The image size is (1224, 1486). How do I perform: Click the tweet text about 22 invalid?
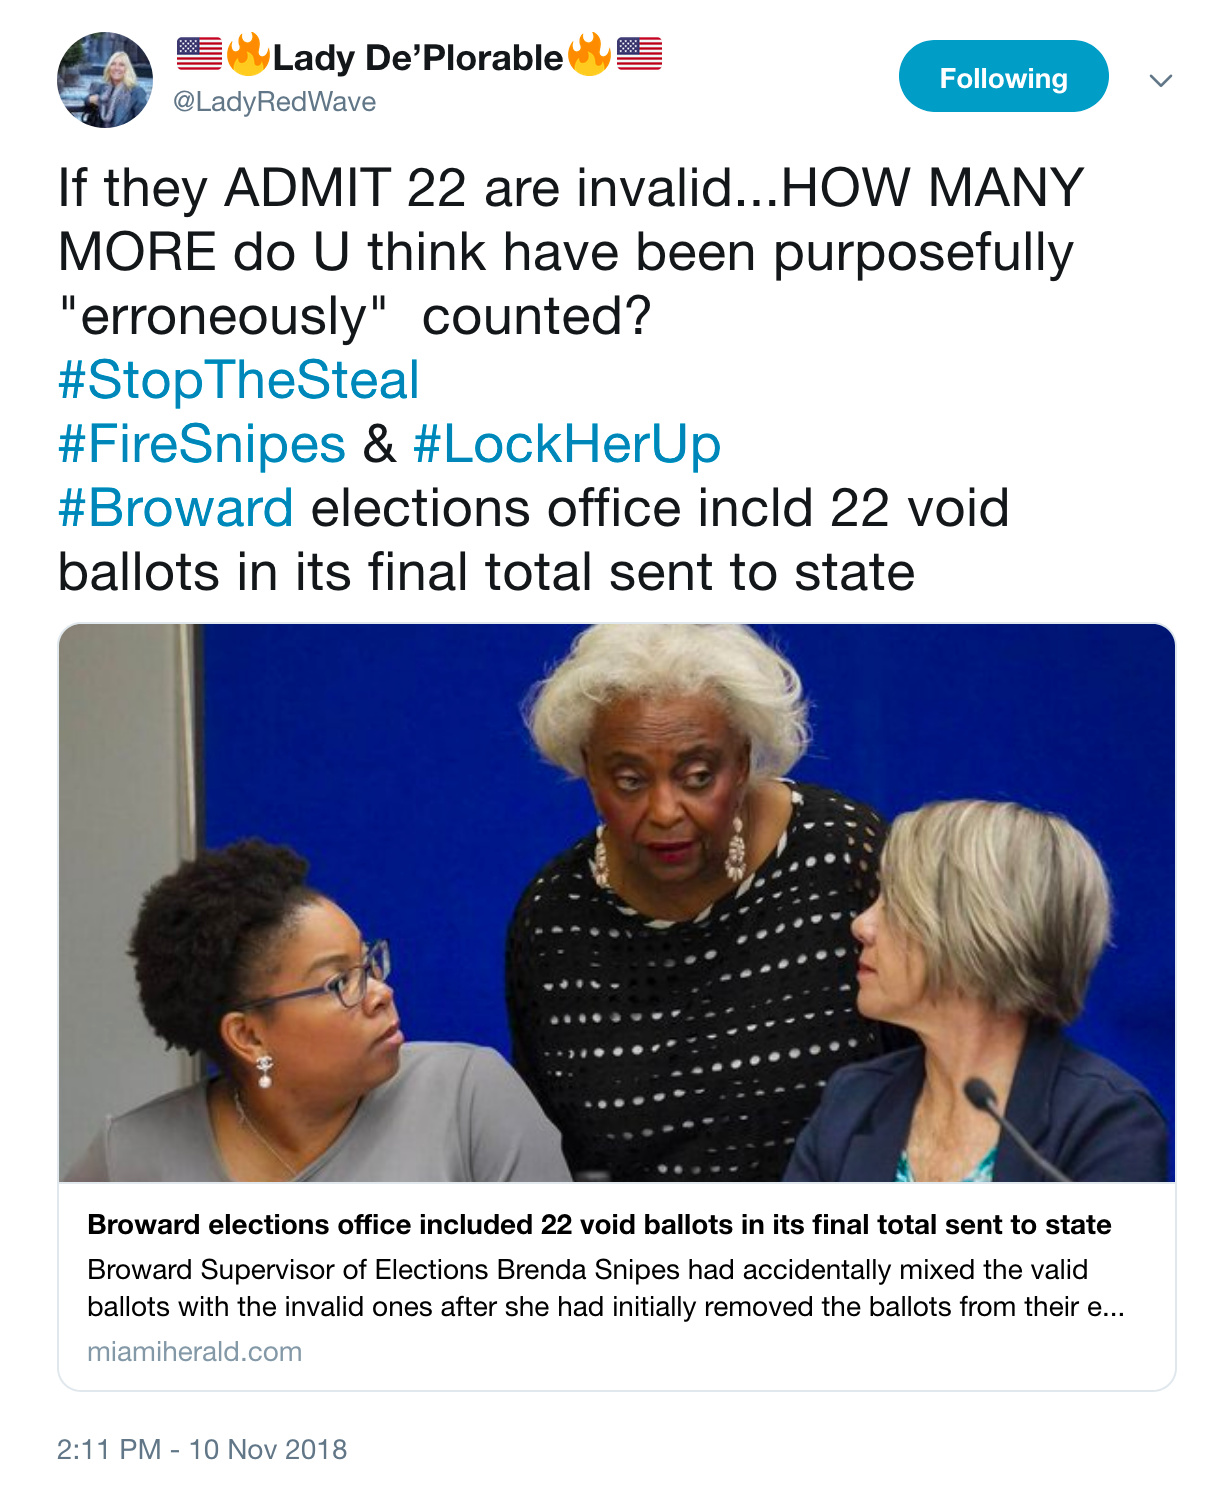(571, 252)
